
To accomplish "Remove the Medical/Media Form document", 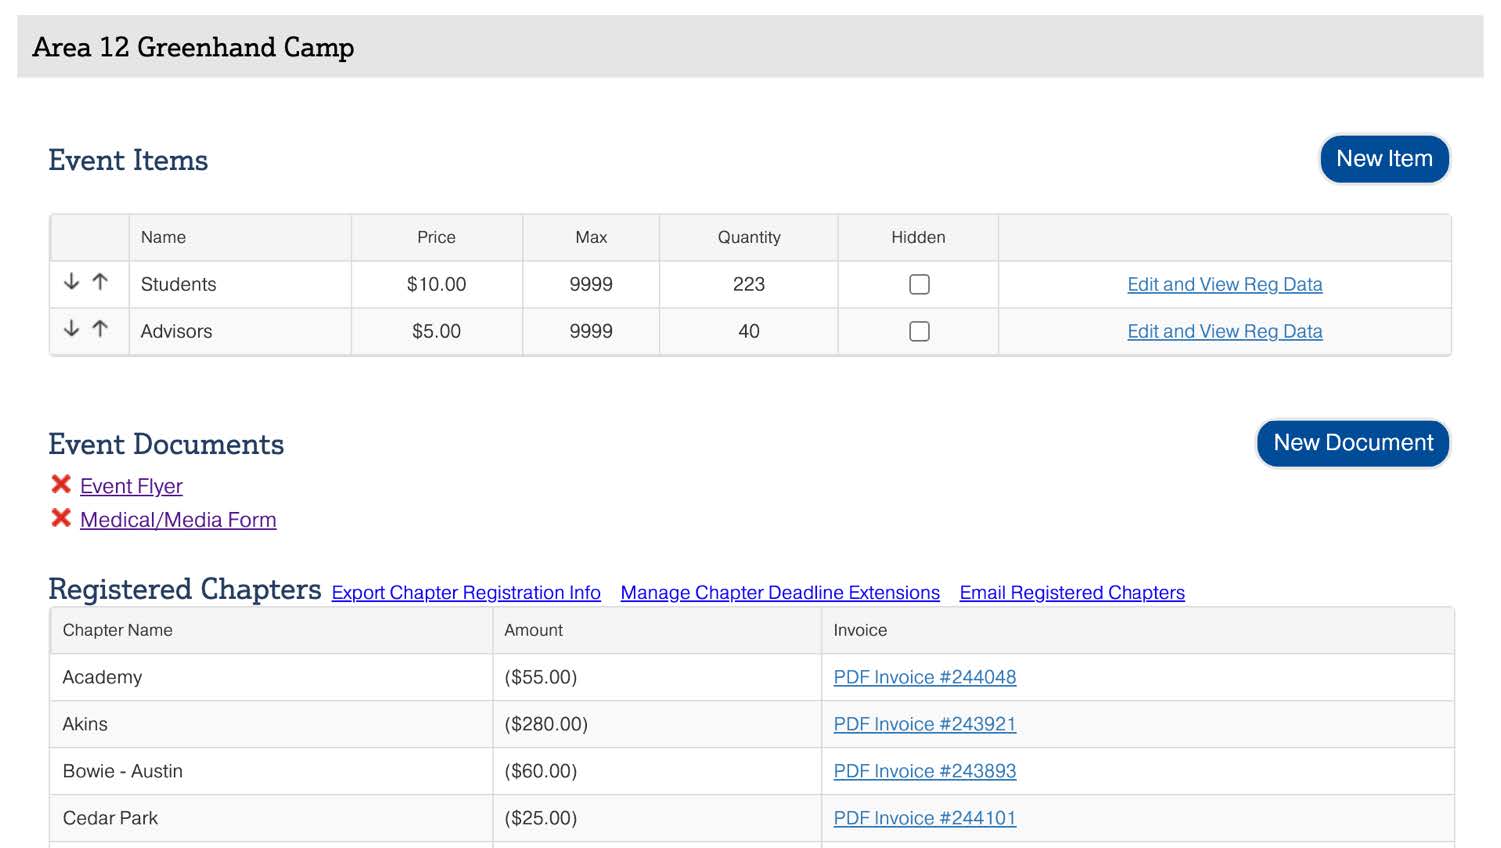I will click(61, 519).
